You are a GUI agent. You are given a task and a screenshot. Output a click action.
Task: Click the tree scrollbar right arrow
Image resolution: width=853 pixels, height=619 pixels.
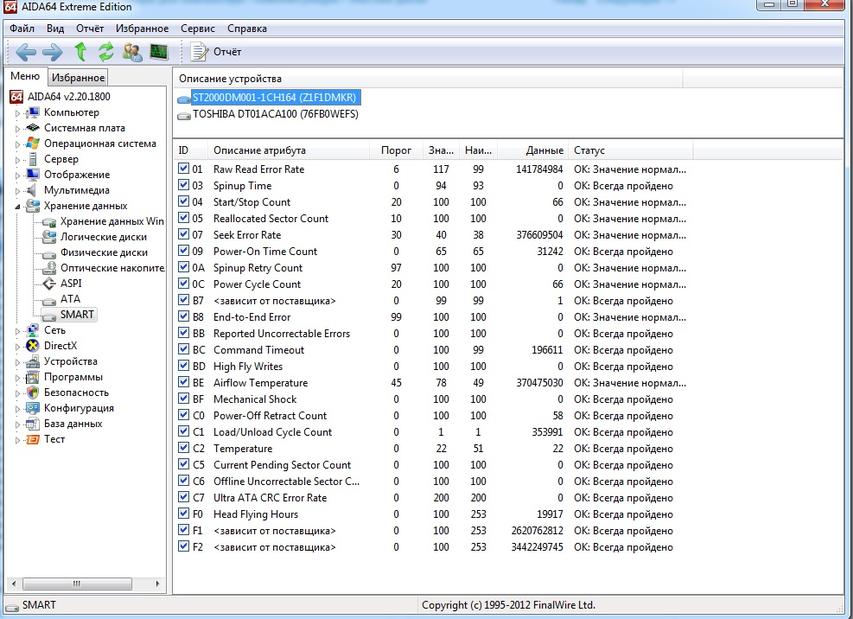point(158,584)
